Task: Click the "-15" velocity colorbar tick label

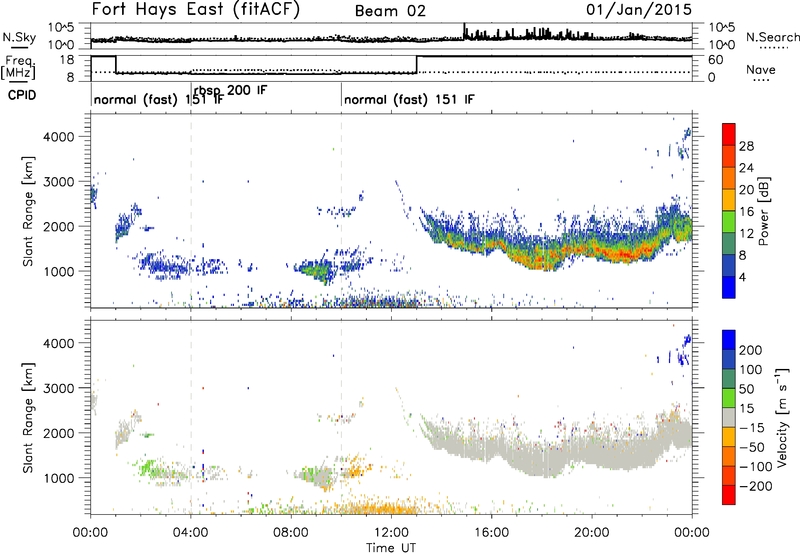Action: coord(752,427)
